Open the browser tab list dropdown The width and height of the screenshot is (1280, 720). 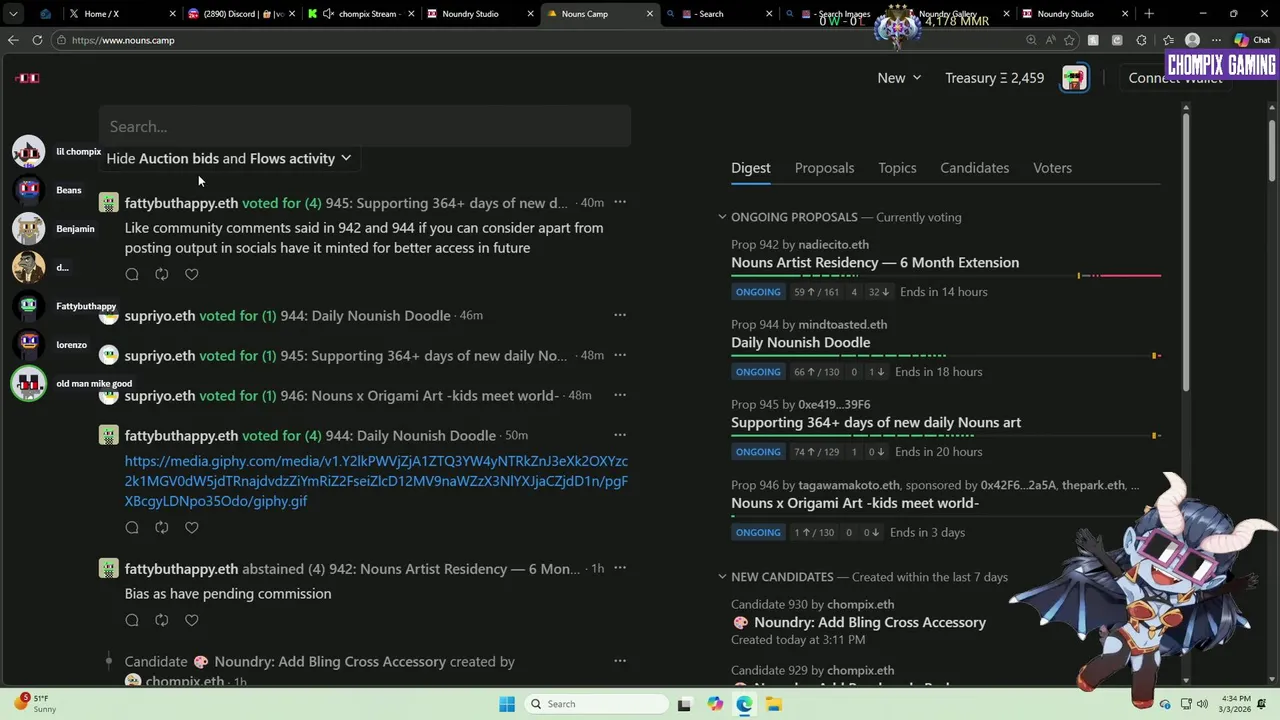coord(13,14)
